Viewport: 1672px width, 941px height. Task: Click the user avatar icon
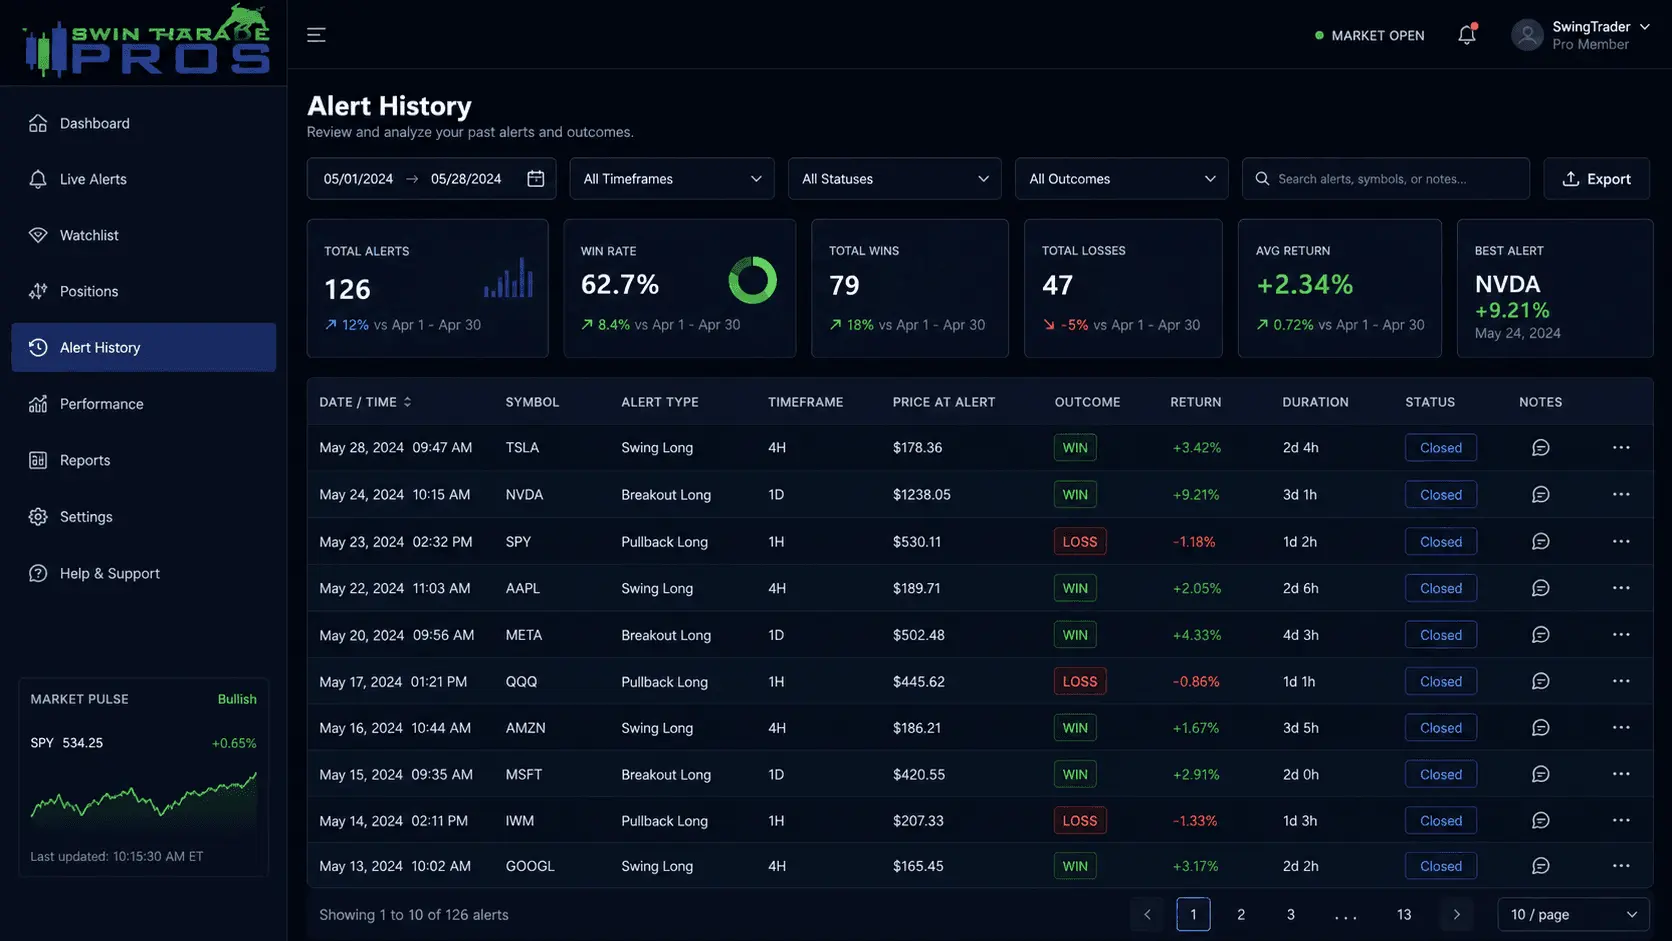[x=1527, y=35]
